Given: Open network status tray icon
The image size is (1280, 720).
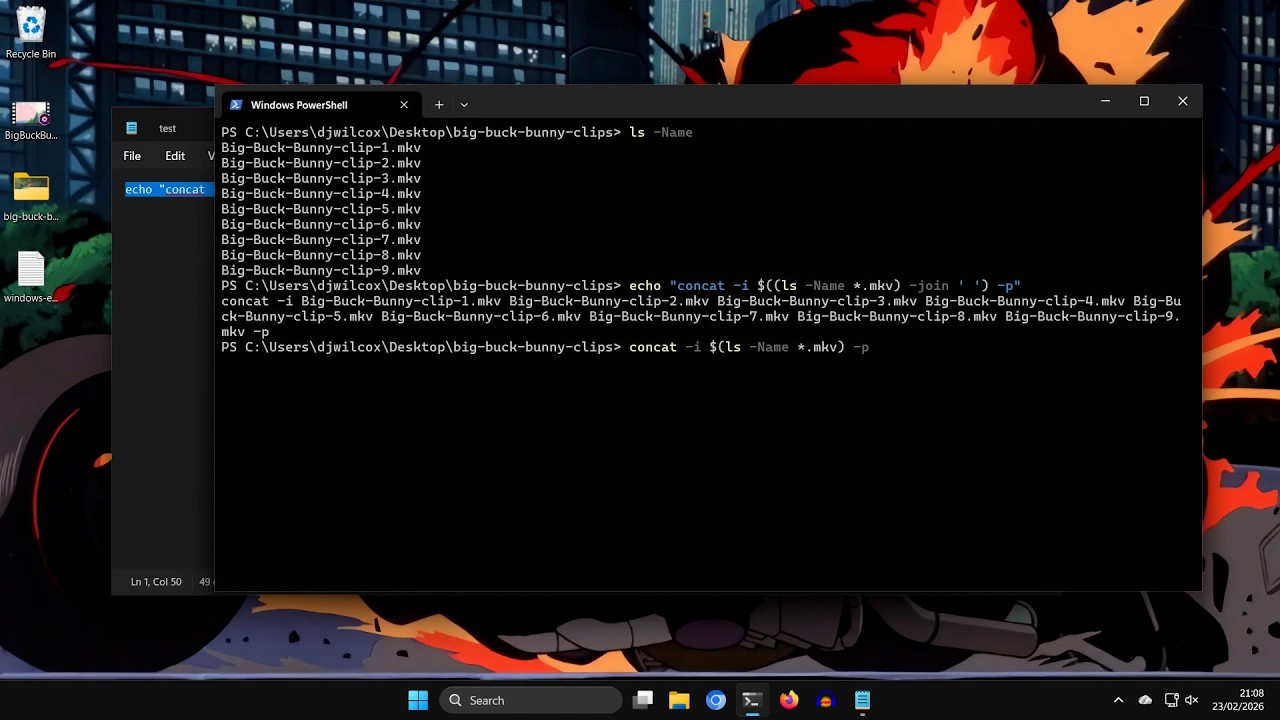Looking at the screenshot, I should coord(1172,700).
